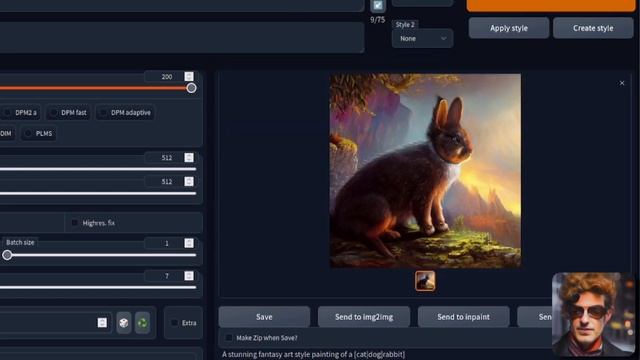
Task: Click the orange Generate button
Action: pos(551,5)
